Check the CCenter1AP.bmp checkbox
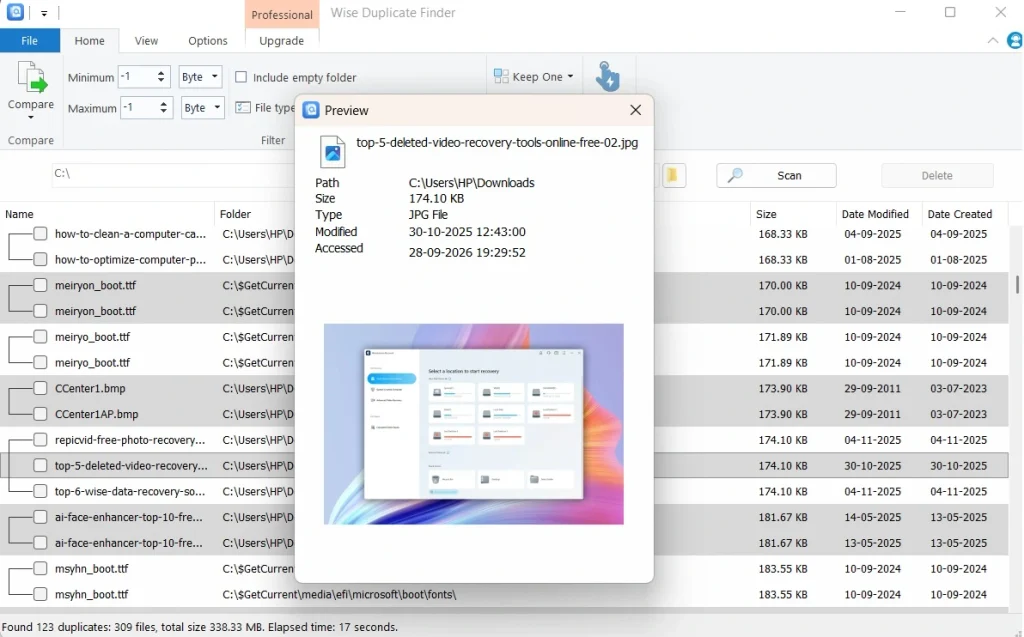This screenshot has height=637, width=1024. (x=40, y=414)
